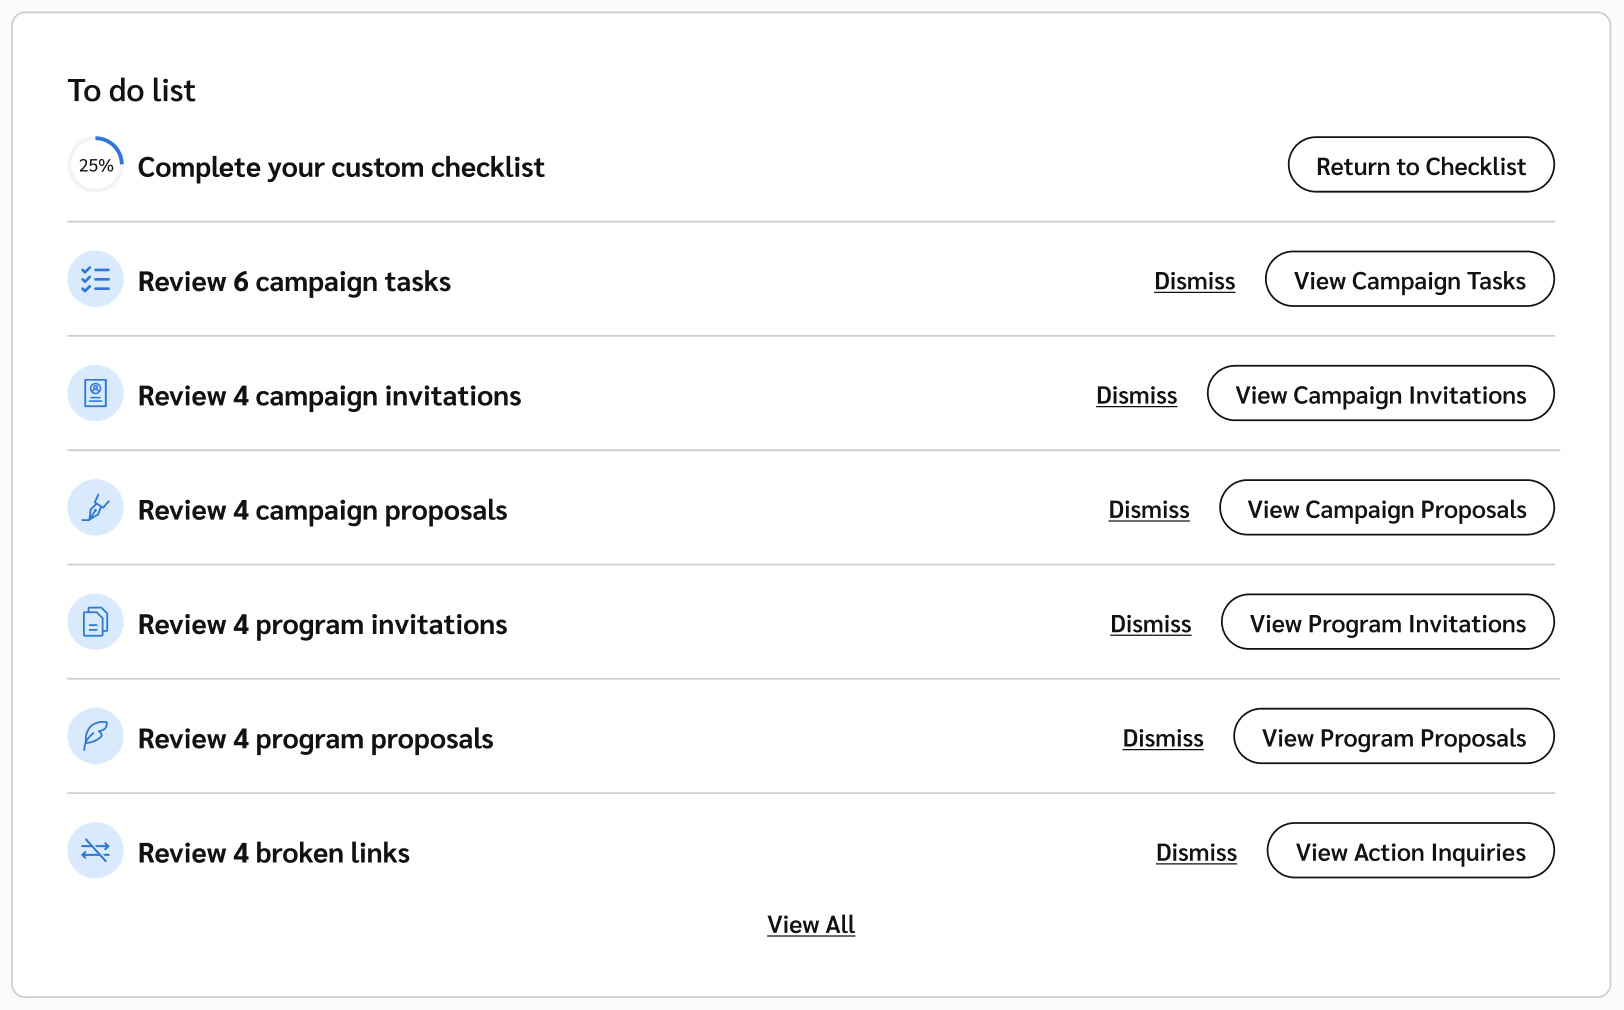Click the program invitations document icon
This screenshot has height=1010, width=1624.
coord(96,622)
